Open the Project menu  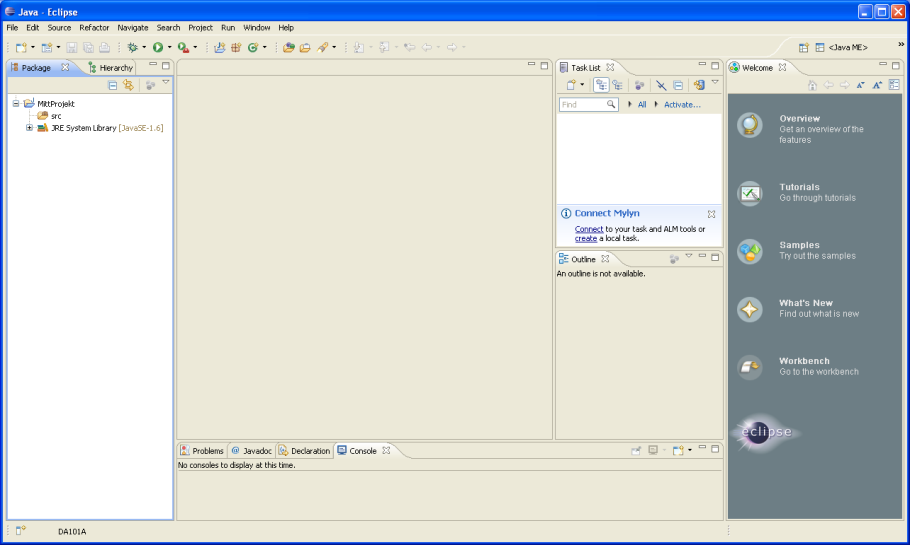pos(200,28)
